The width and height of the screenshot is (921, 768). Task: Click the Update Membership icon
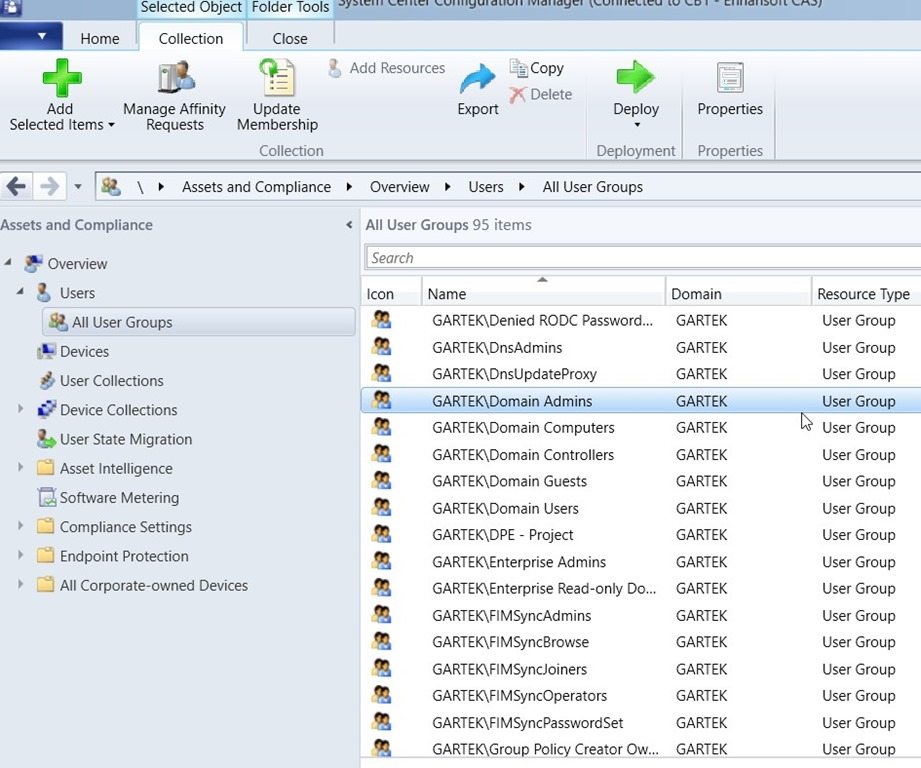(x=277, y=78)
